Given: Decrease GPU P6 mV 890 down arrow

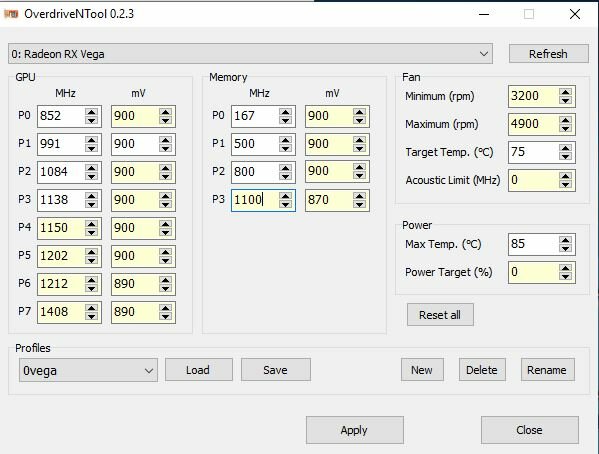Looking at the screenshot, I should point(166,289).
